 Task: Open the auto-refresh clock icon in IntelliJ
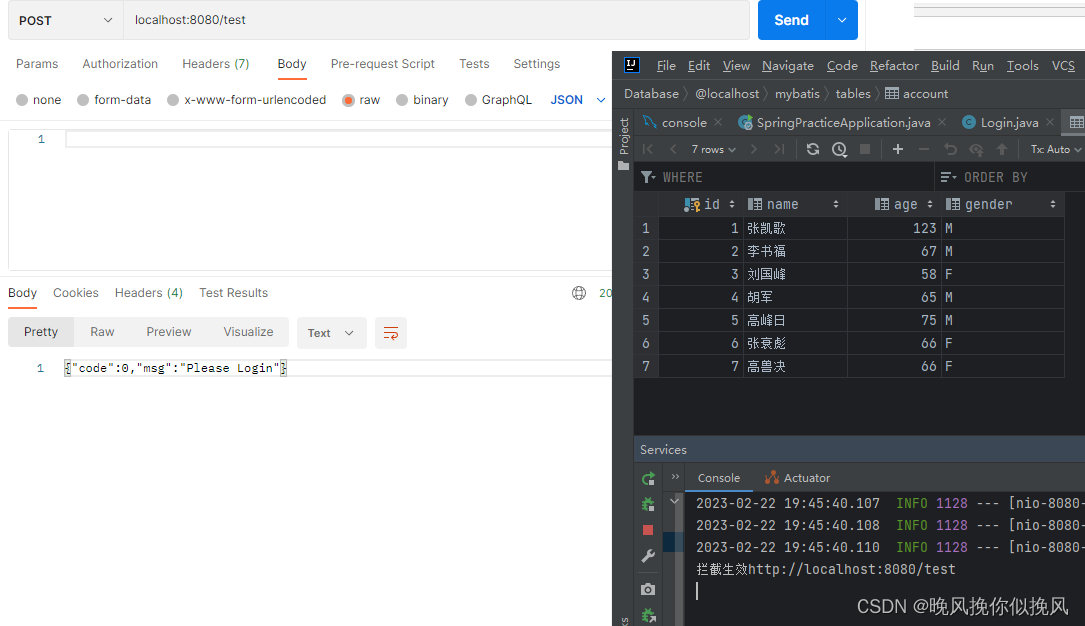point(839,149)
